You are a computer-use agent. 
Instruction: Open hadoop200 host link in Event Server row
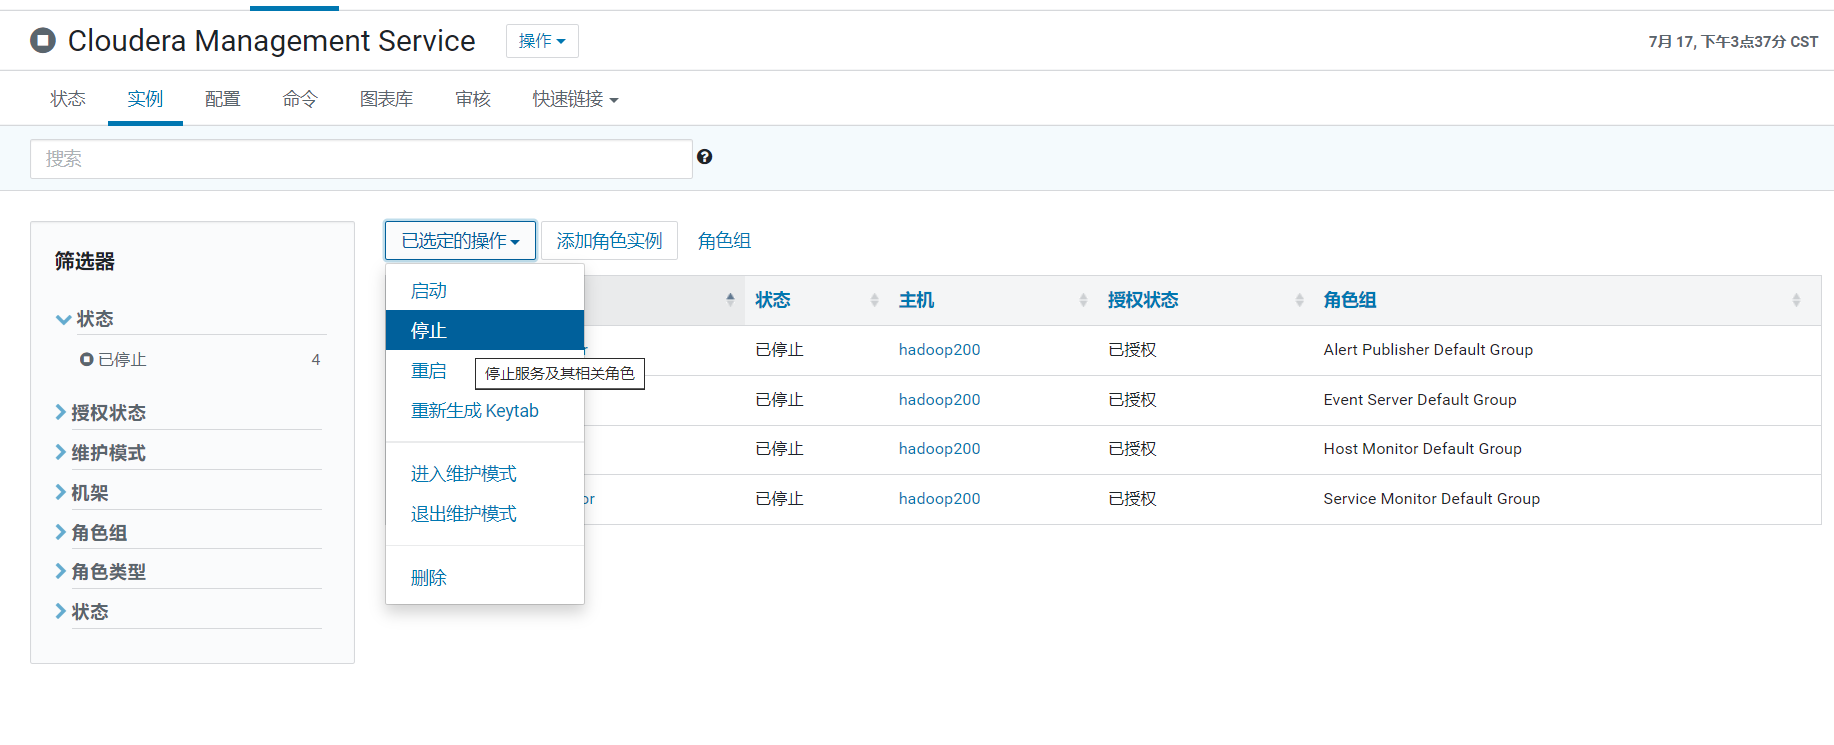pyautogui.click(x=939, y=400)
